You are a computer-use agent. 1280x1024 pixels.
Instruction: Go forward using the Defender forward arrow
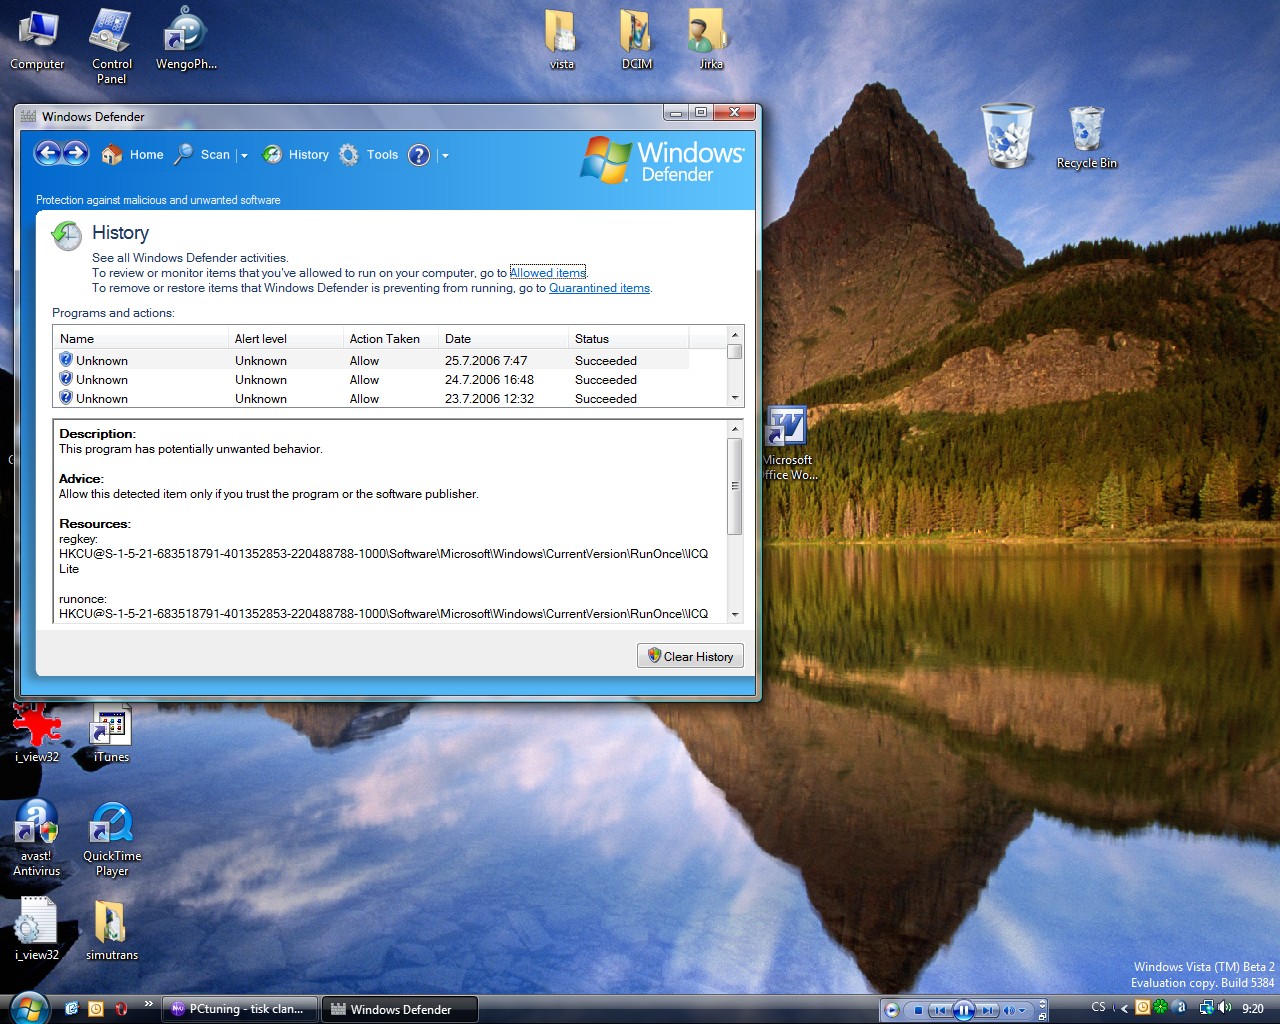[76, 153]
